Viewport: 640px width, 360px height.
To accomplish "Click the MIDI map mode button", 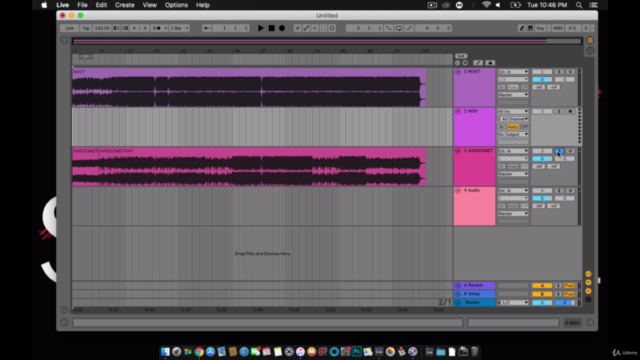I will click(558, 28).
